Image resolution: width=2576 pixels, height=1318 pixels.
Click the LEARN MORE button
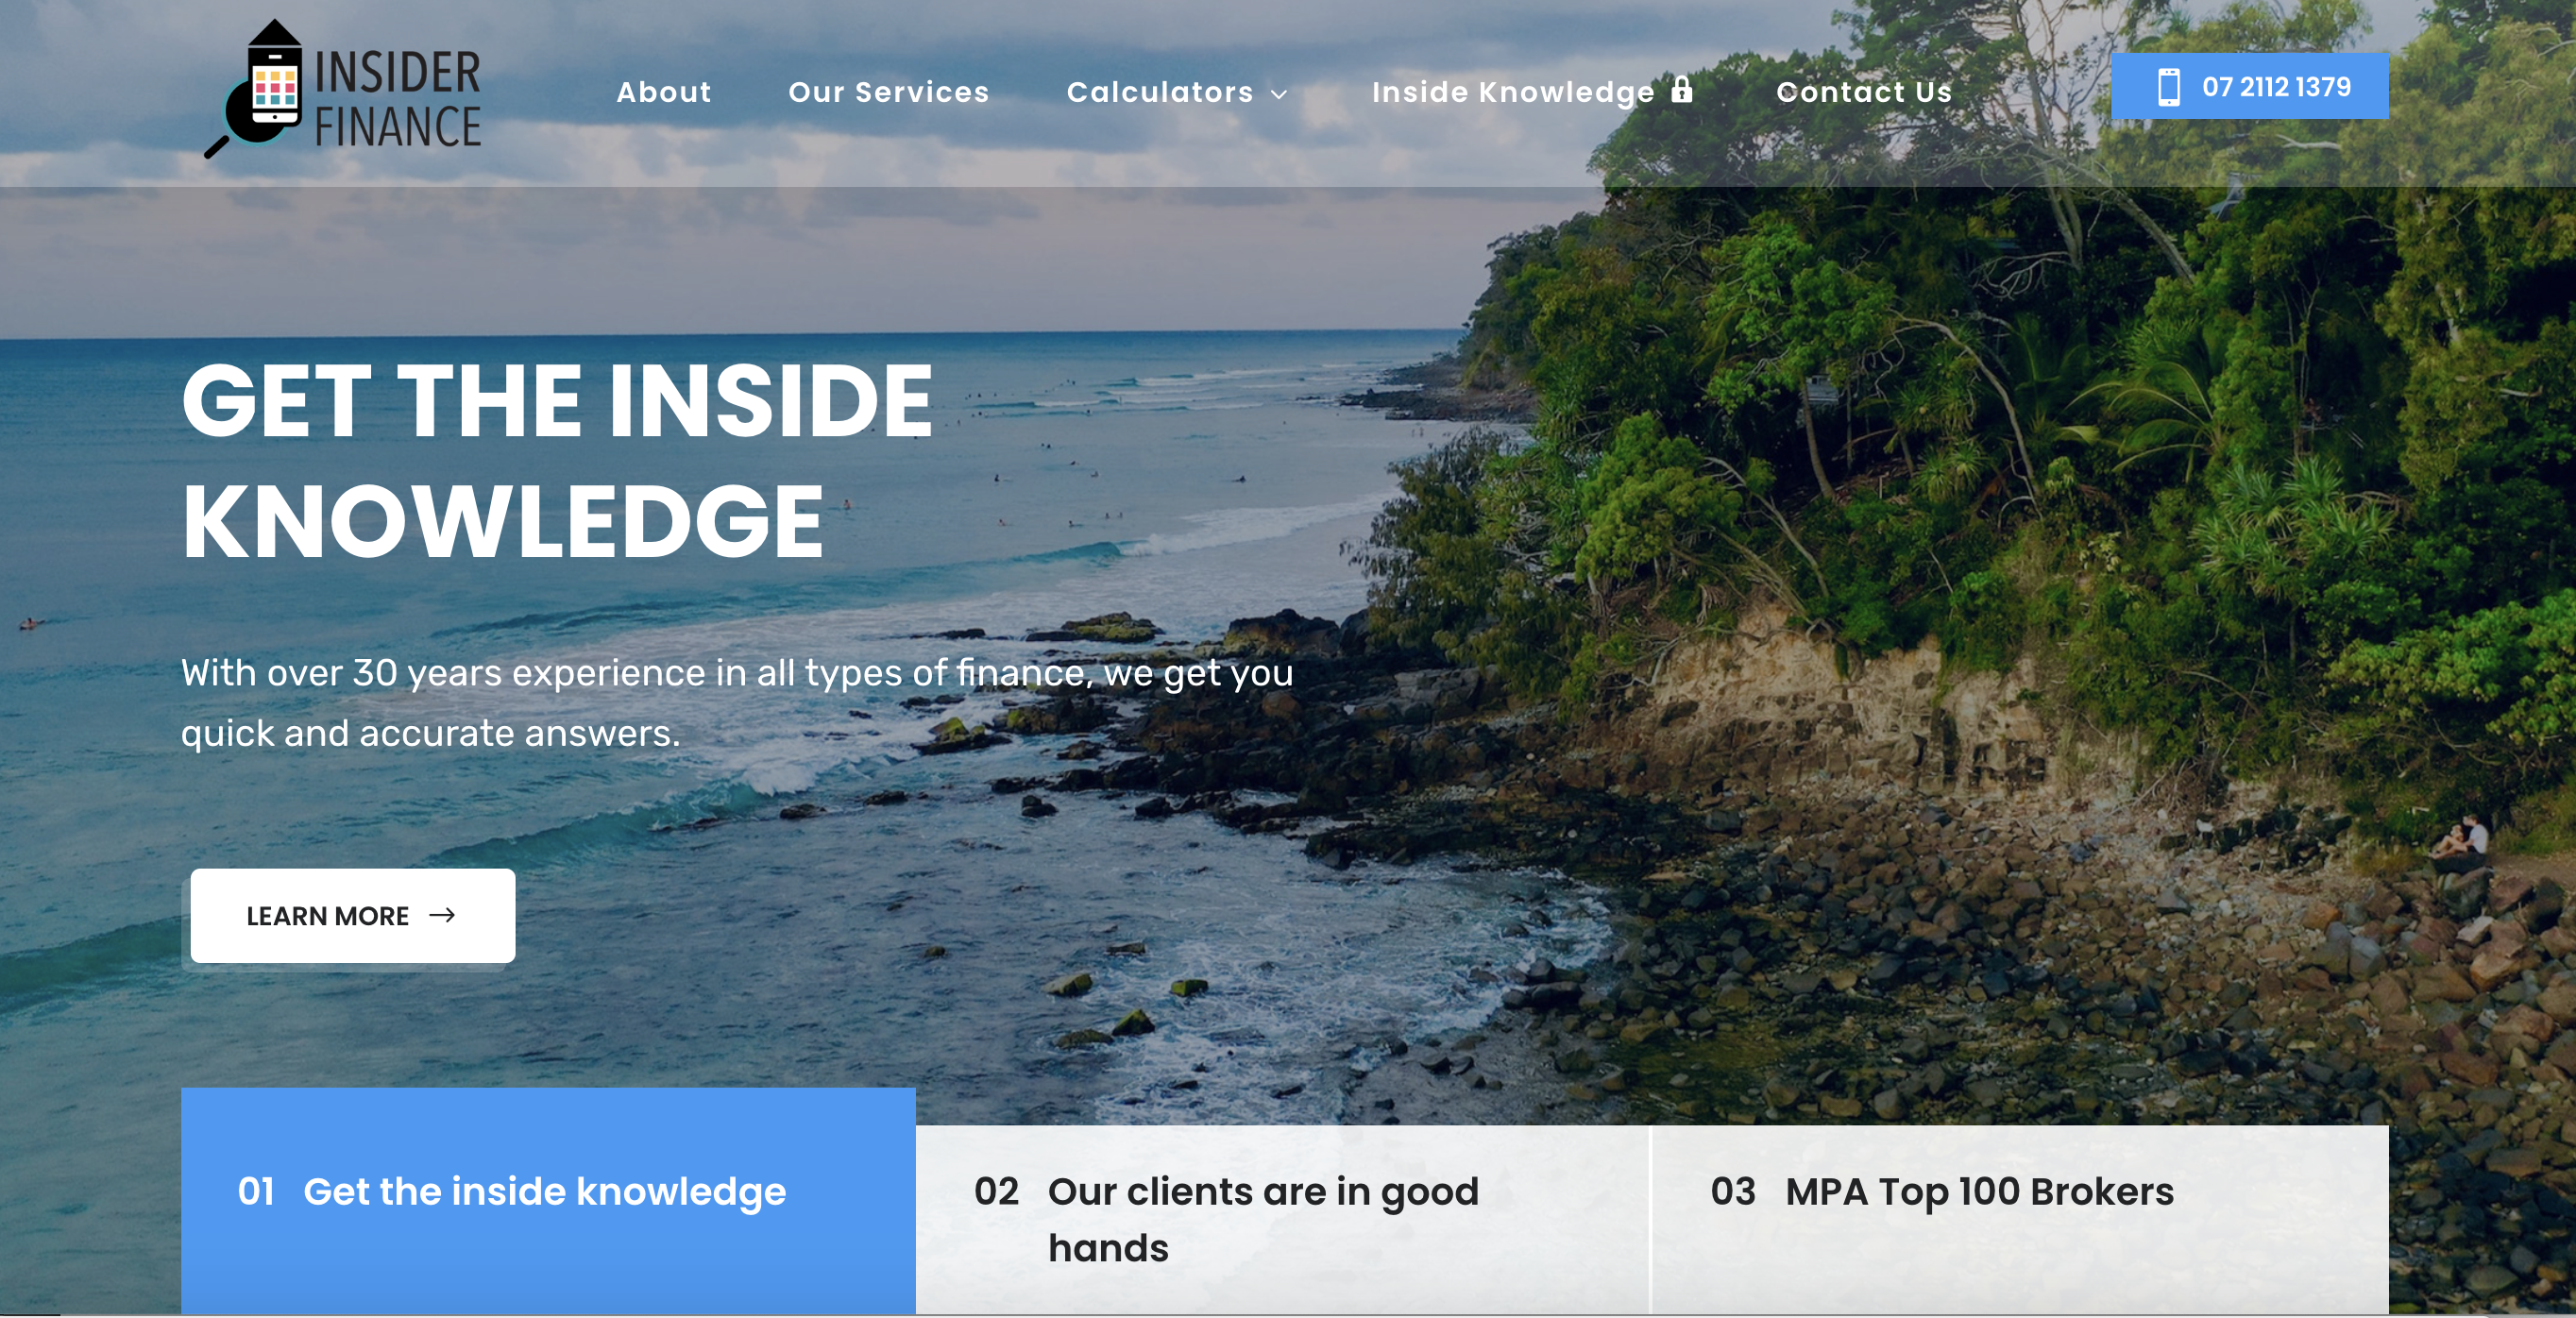[353, 915]
